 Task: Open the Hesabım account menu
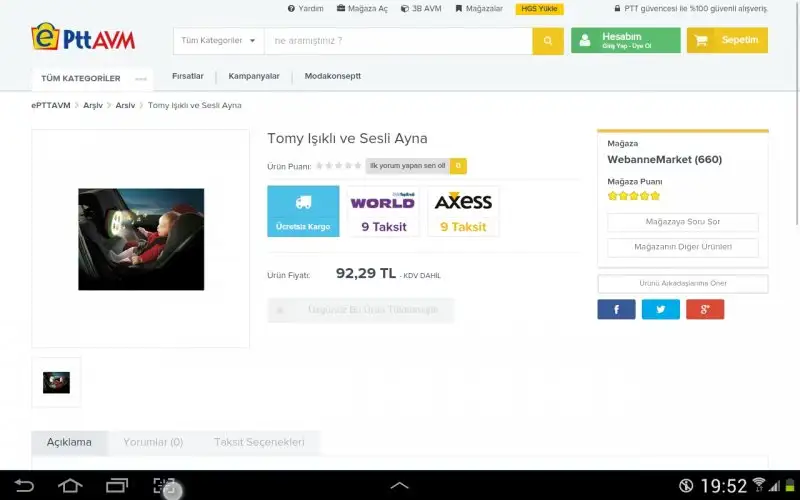(626, 41)
